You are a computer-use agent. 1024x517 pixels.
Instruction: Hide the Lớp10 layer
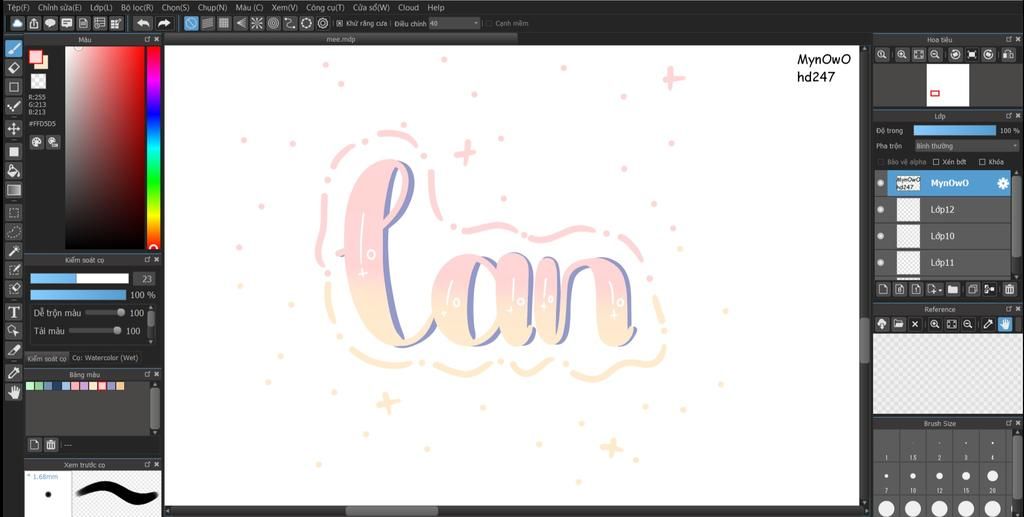click(881, 236)
